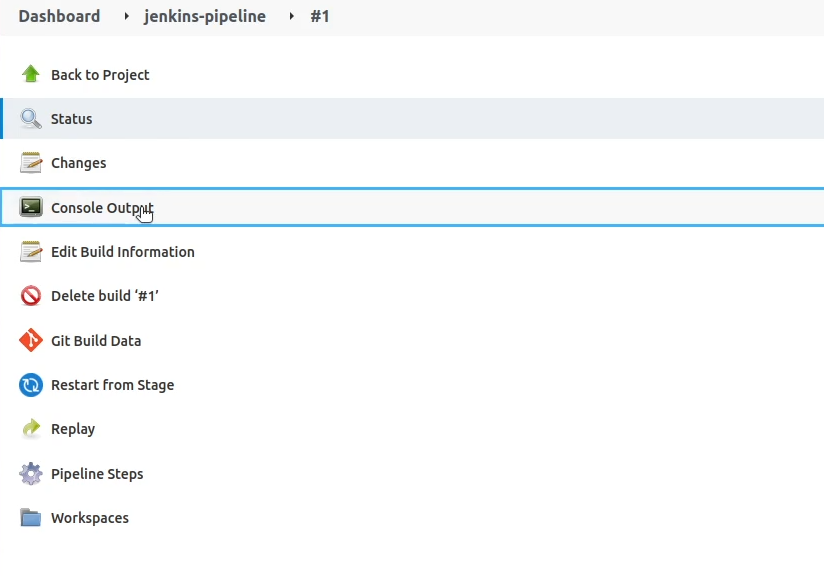
Task: Click the Console Output terminal icon
Action: pos(30,207)
